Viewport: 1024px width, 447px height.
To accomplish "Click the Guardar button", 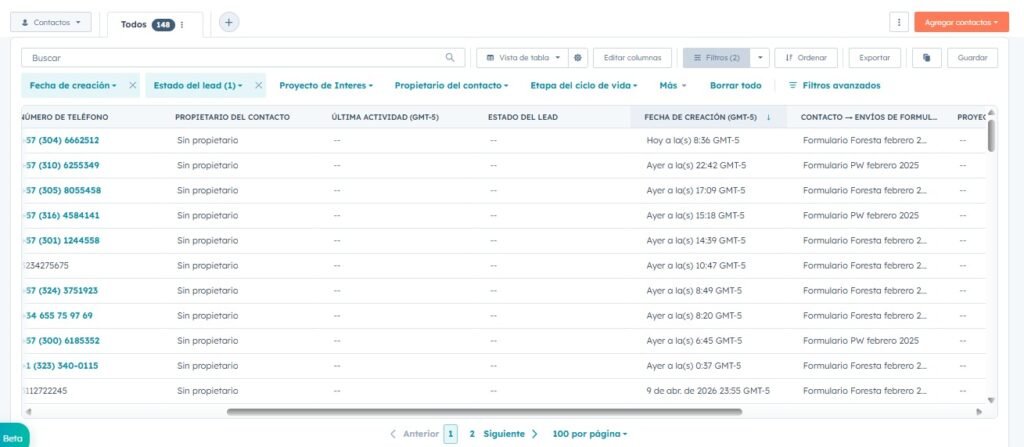I will click(x=972, y=58).
